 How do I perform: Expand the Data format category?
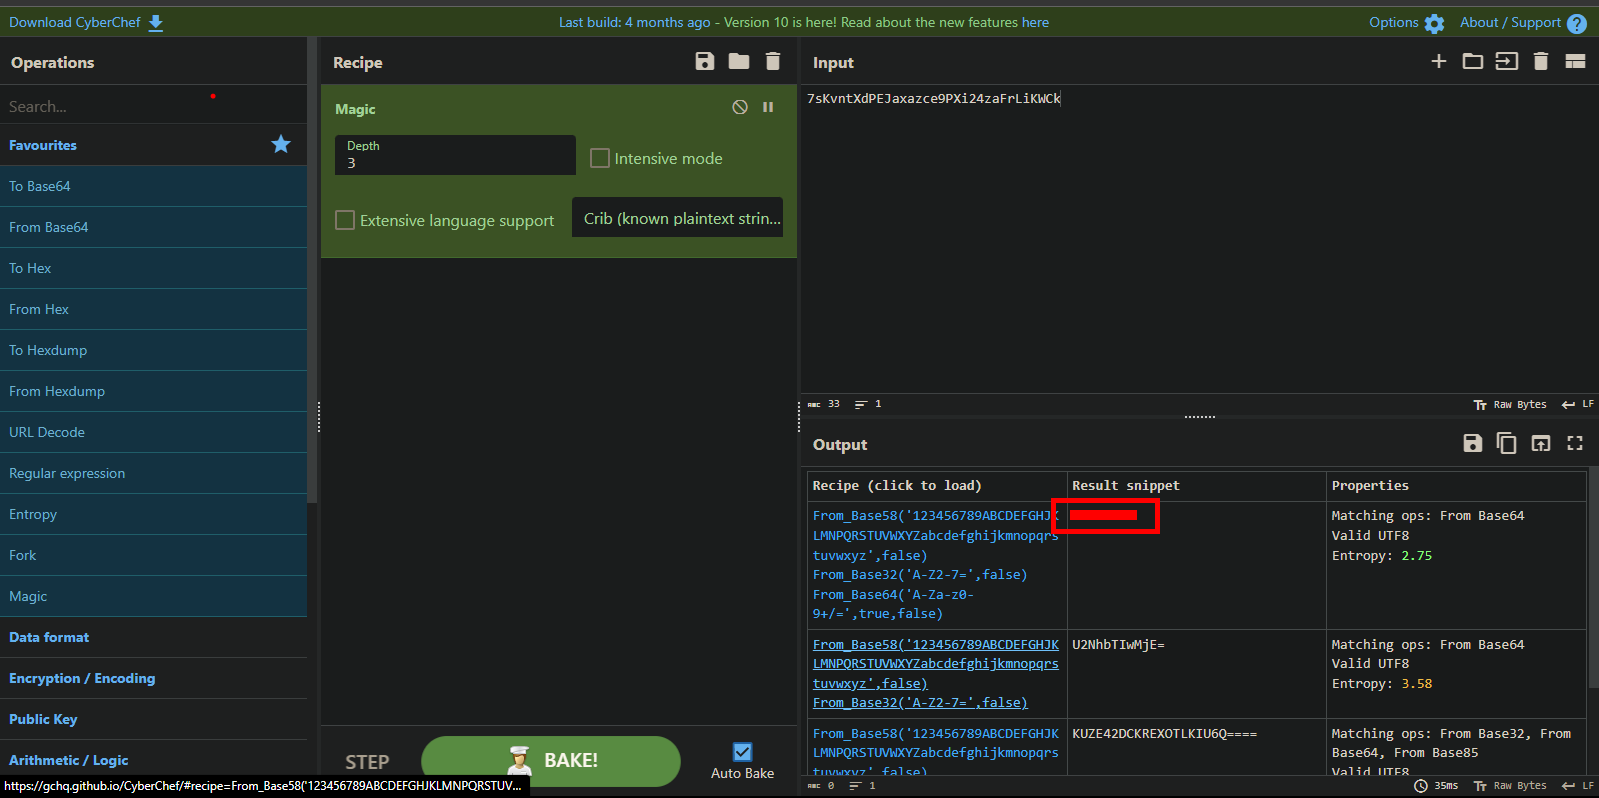[49, 637]
